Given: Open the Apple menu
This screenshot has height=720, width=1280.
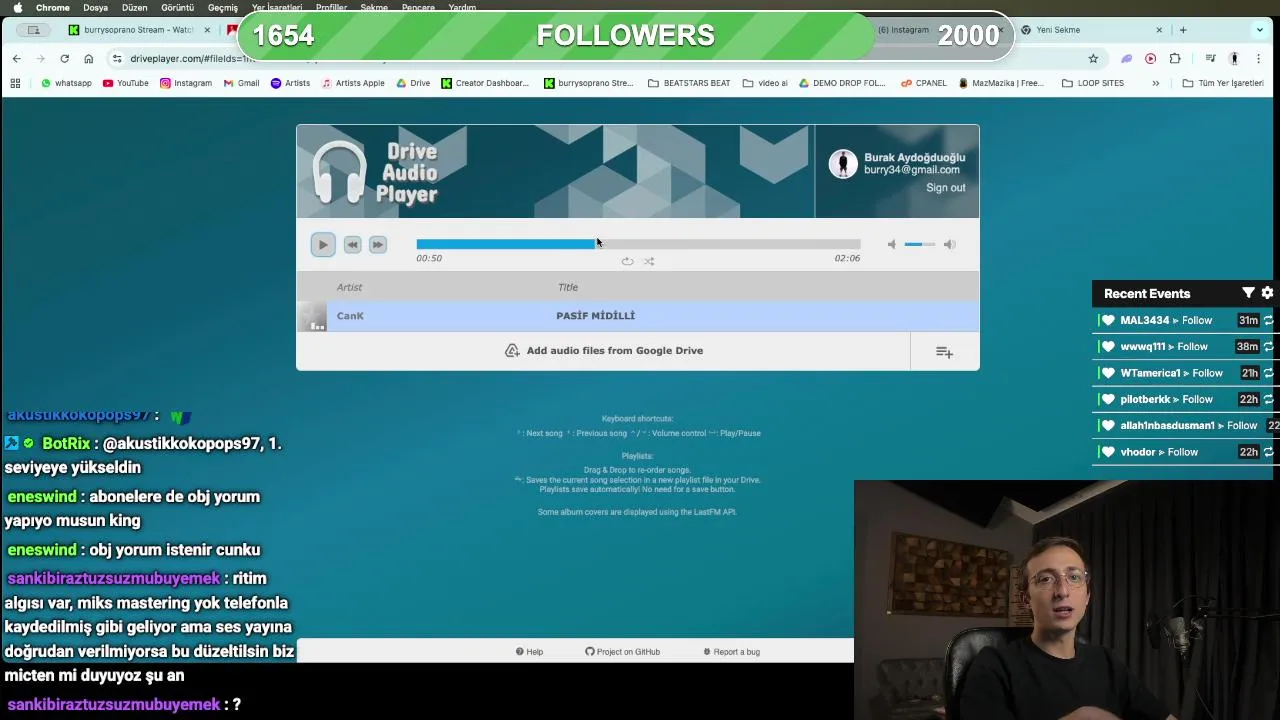Looking at the screenshot, I should point(17,7).
